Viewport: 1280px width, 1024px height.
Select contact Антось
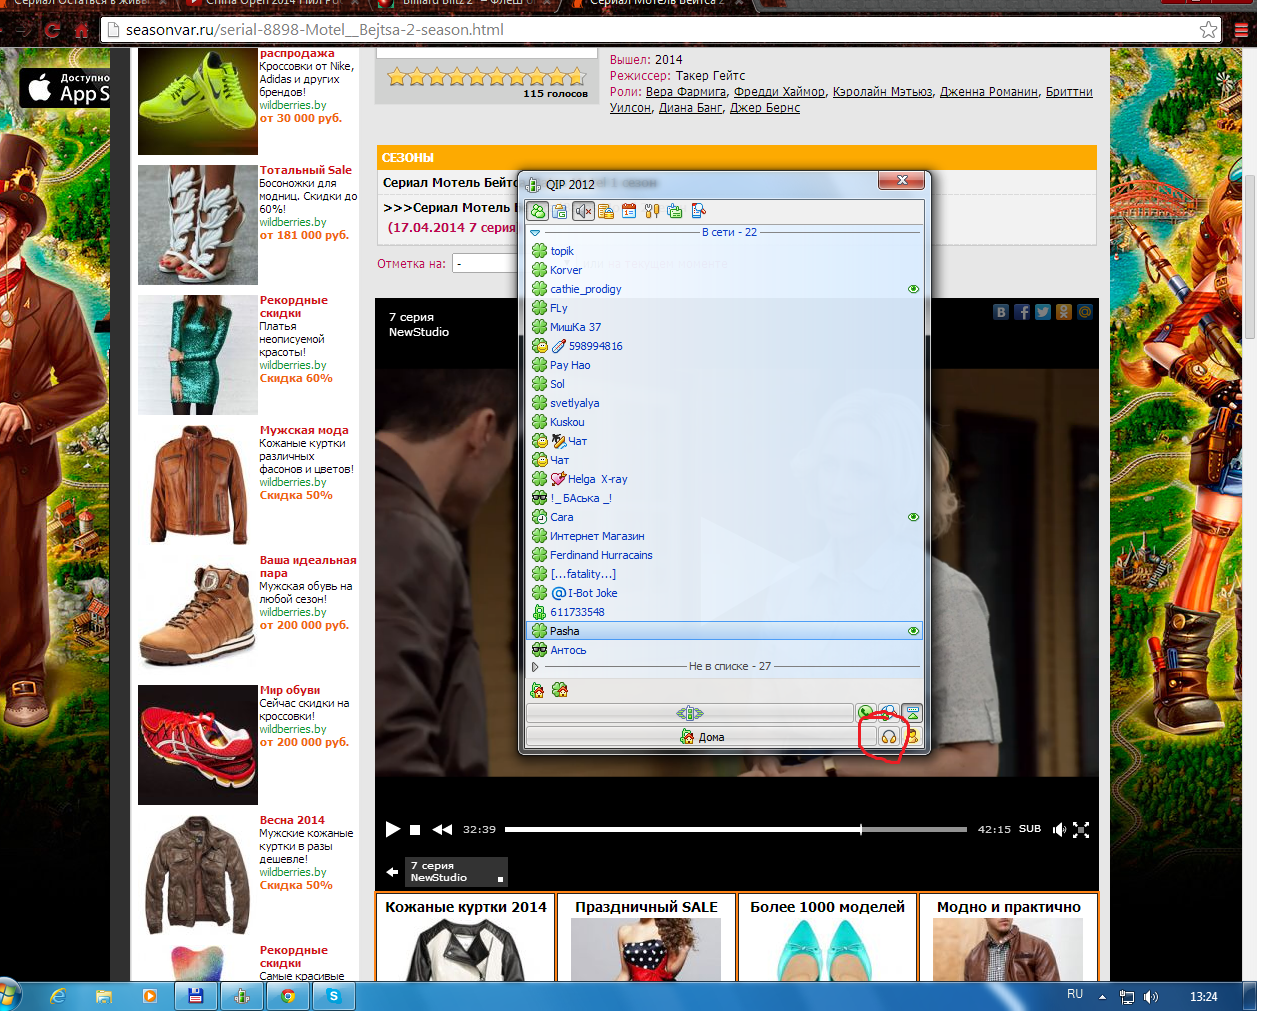[x=724, y=650]
